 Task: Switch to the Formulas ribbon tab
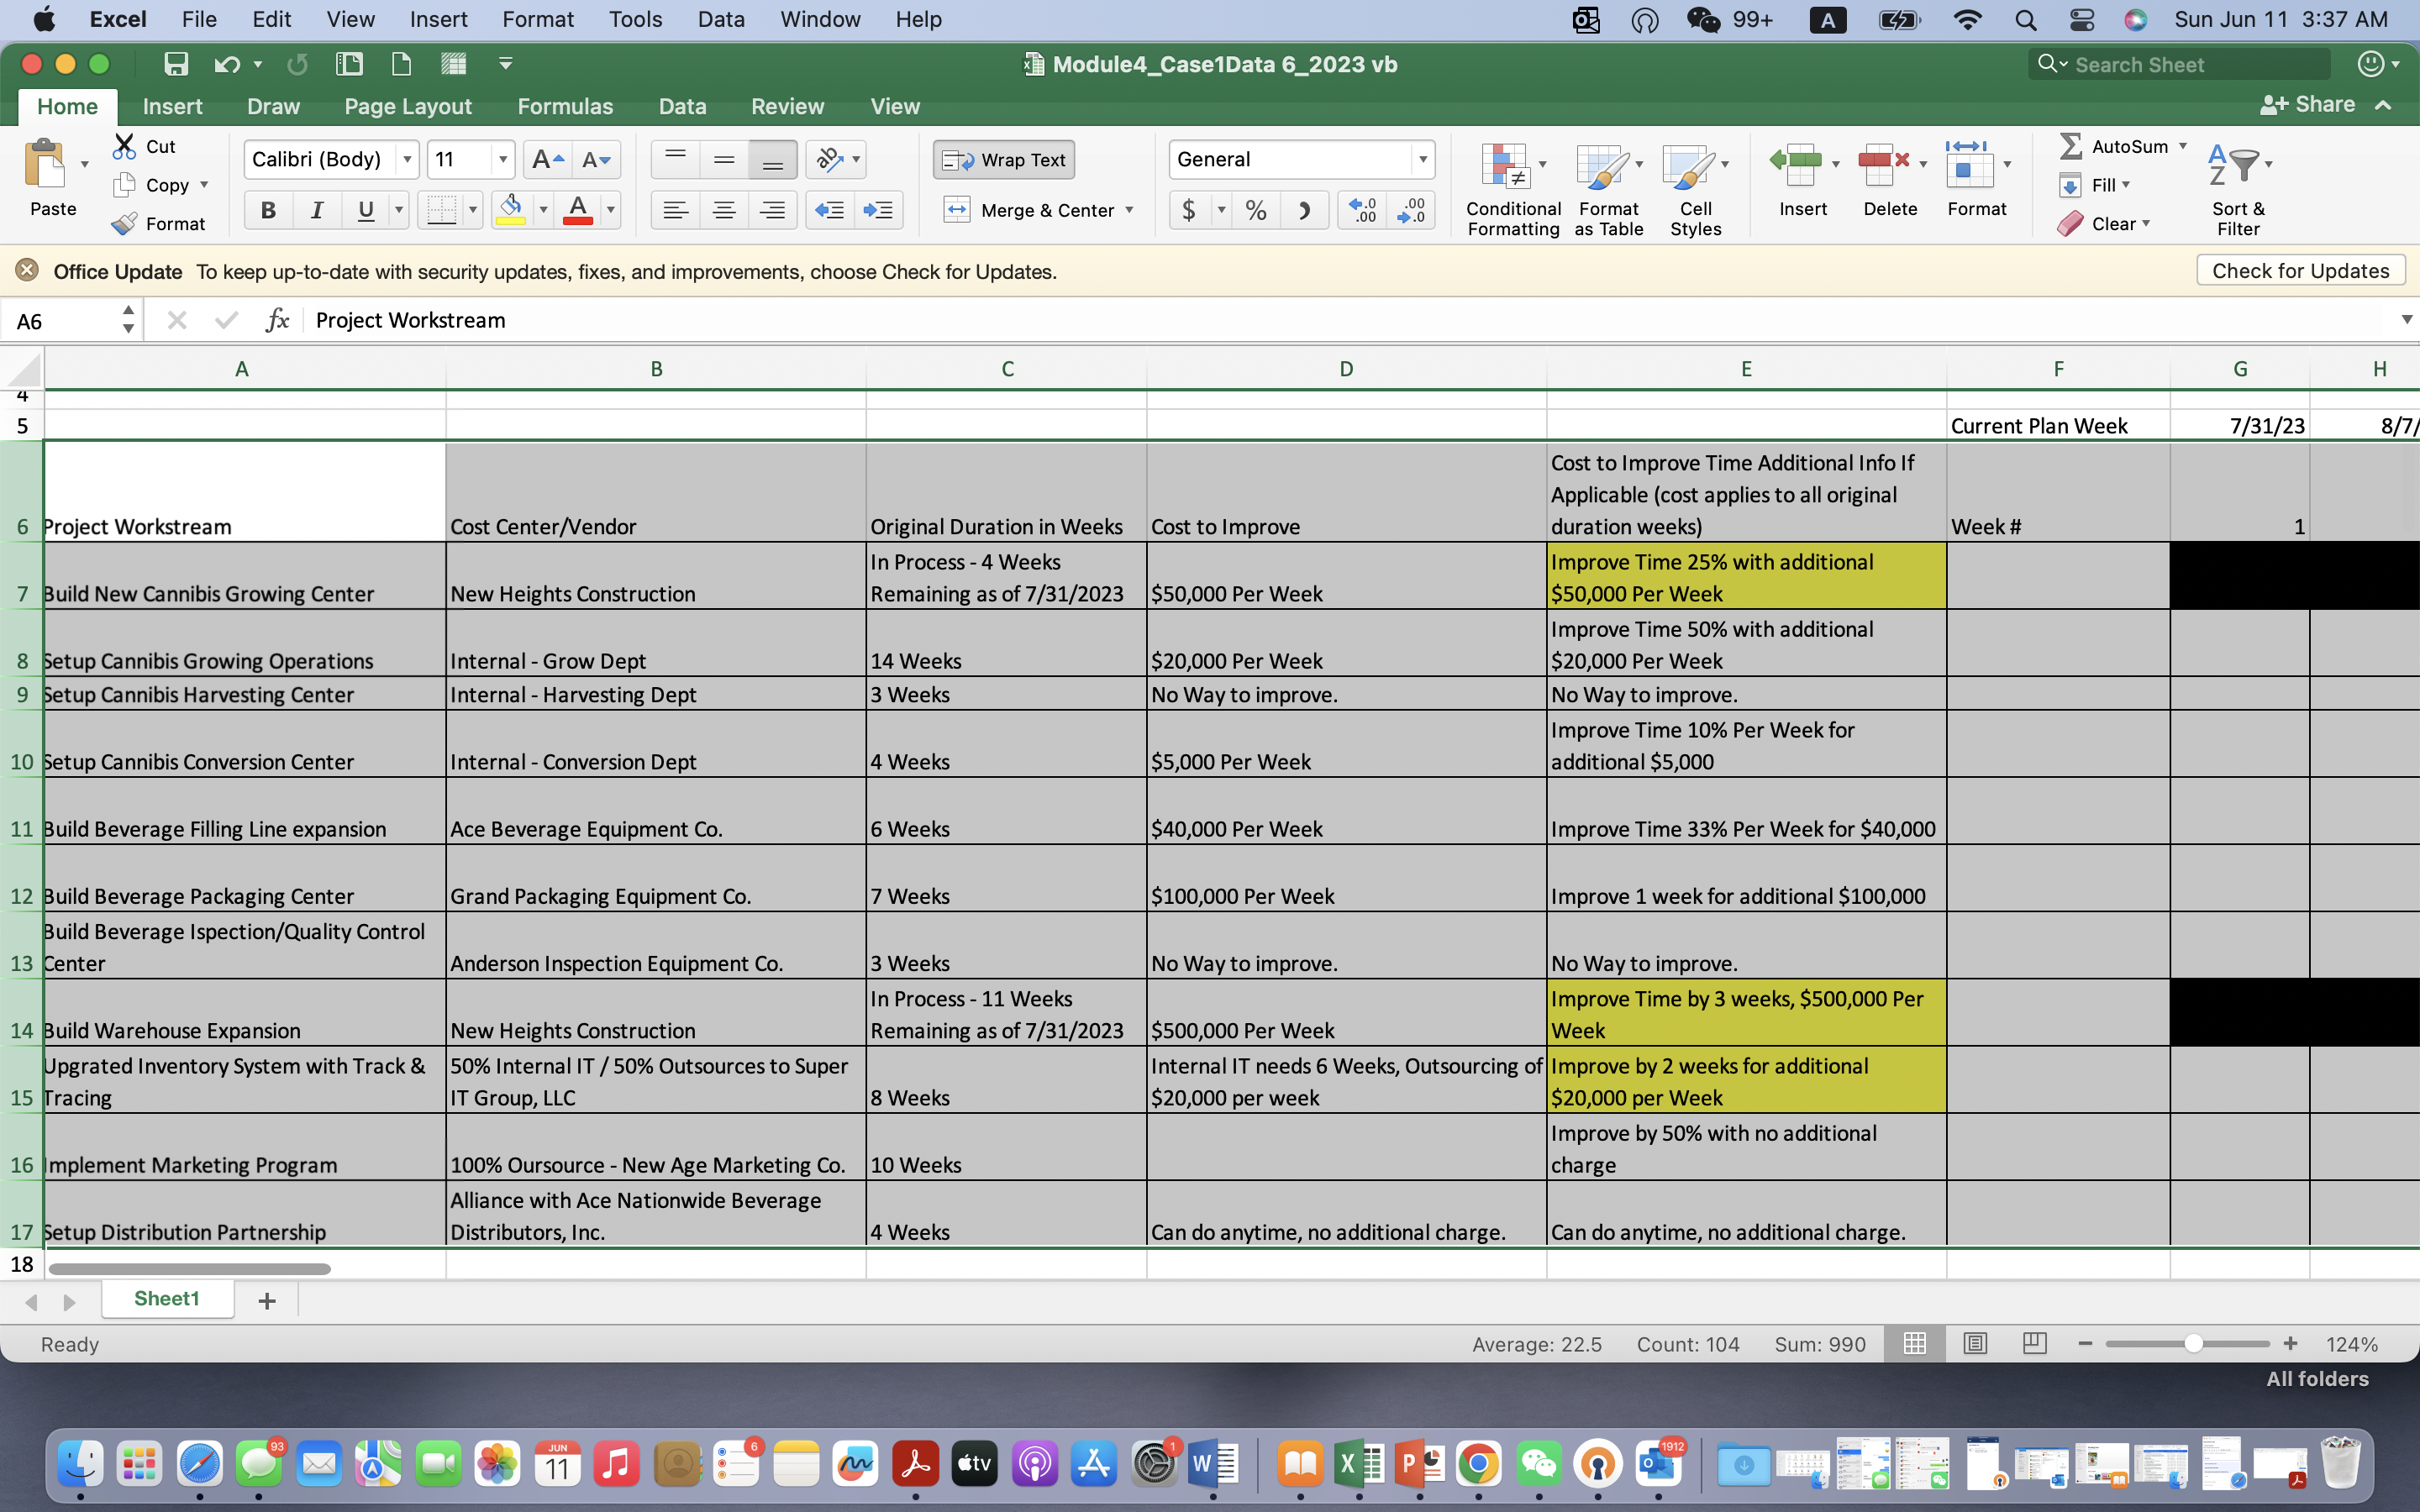[x=565, y=106]
